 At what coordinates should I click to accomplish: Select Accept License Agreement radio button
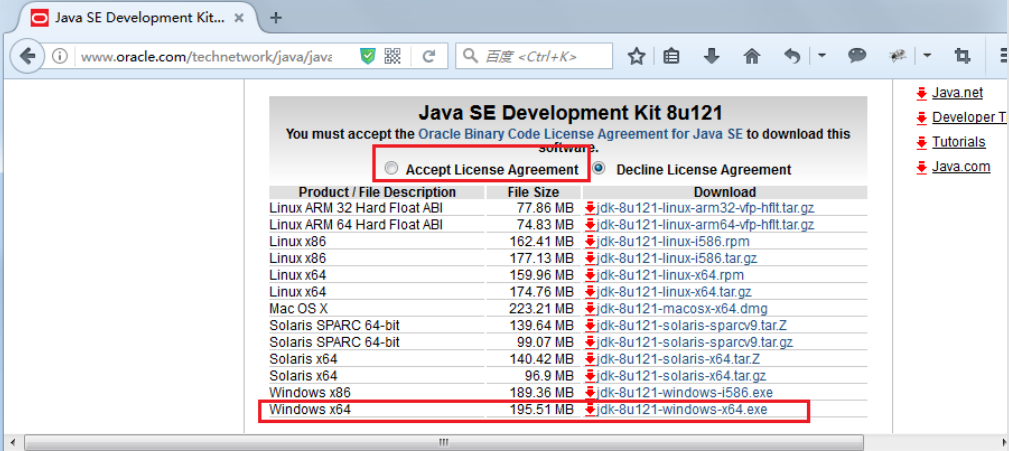click(391, 169)
